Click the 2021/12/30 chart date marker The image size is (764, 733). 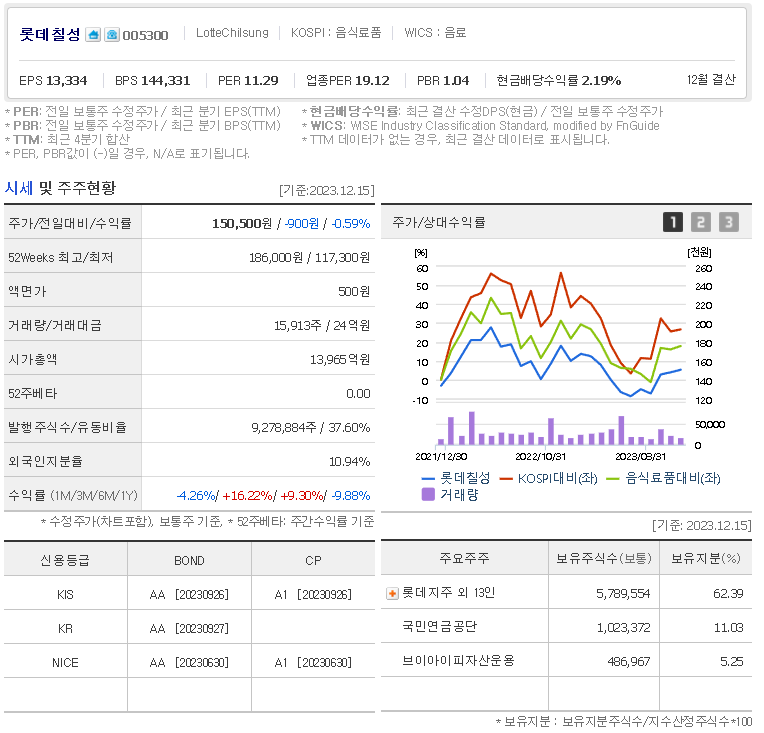click(x=441, y=457)
